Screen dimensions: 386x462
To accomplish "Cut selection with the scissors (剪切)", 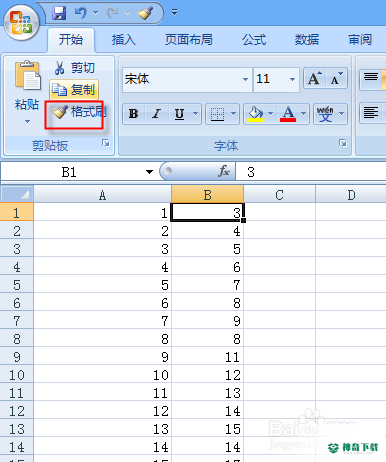I will (75, 68).
